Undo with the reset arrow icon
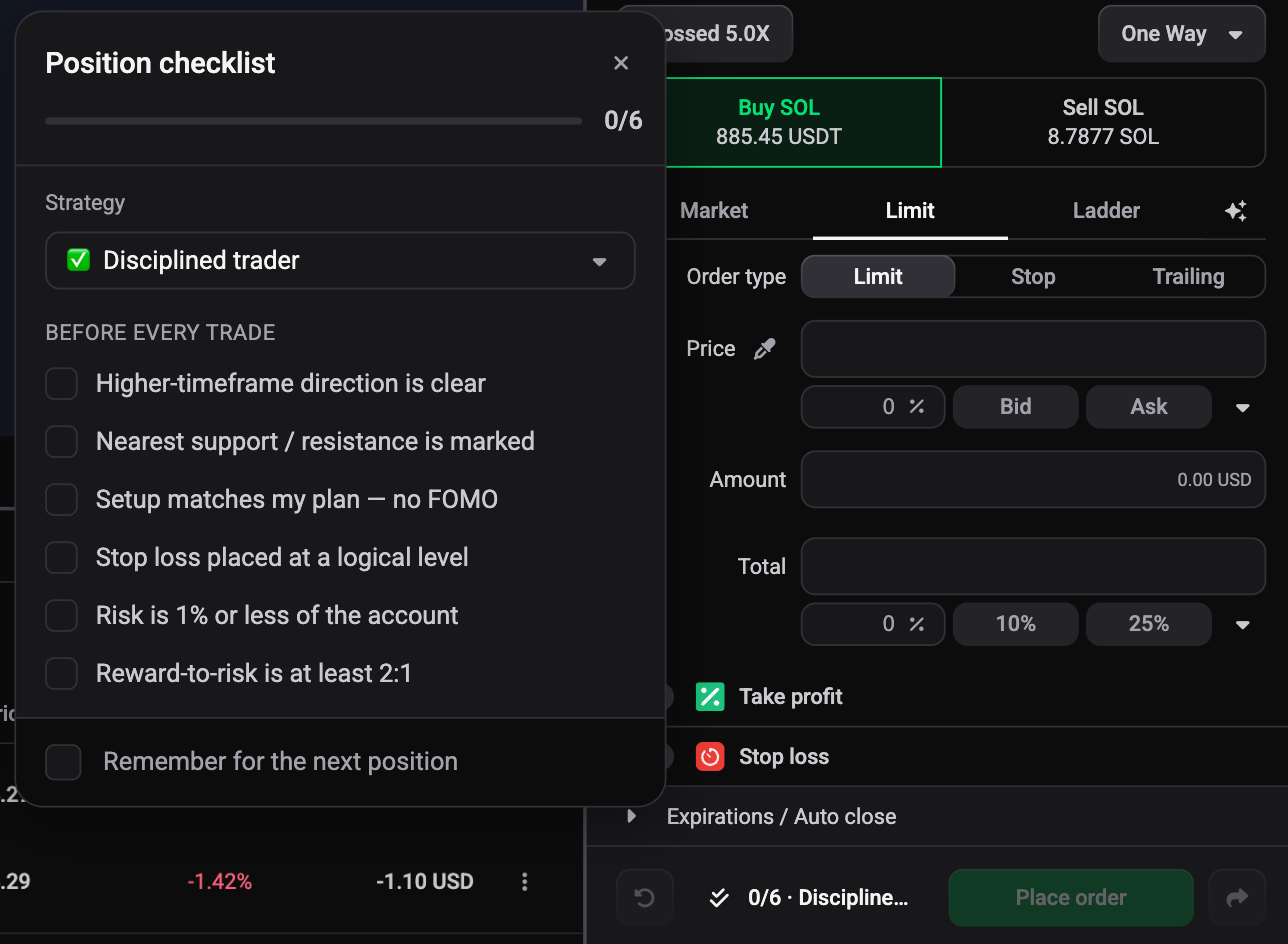This screenshot has width=1288, height=944. 645,898
